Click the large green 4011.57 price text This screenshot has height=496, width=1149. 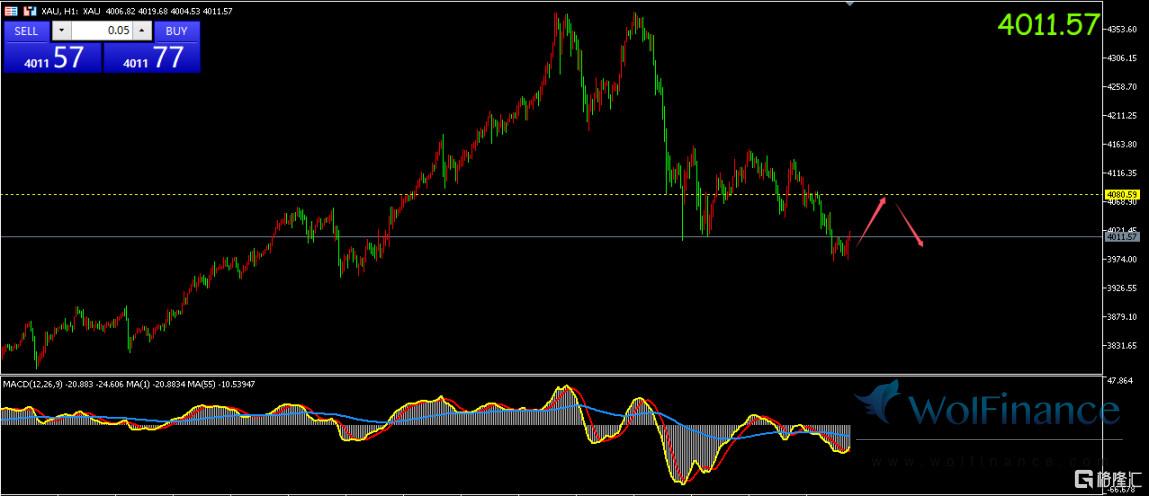(1050, 25)
